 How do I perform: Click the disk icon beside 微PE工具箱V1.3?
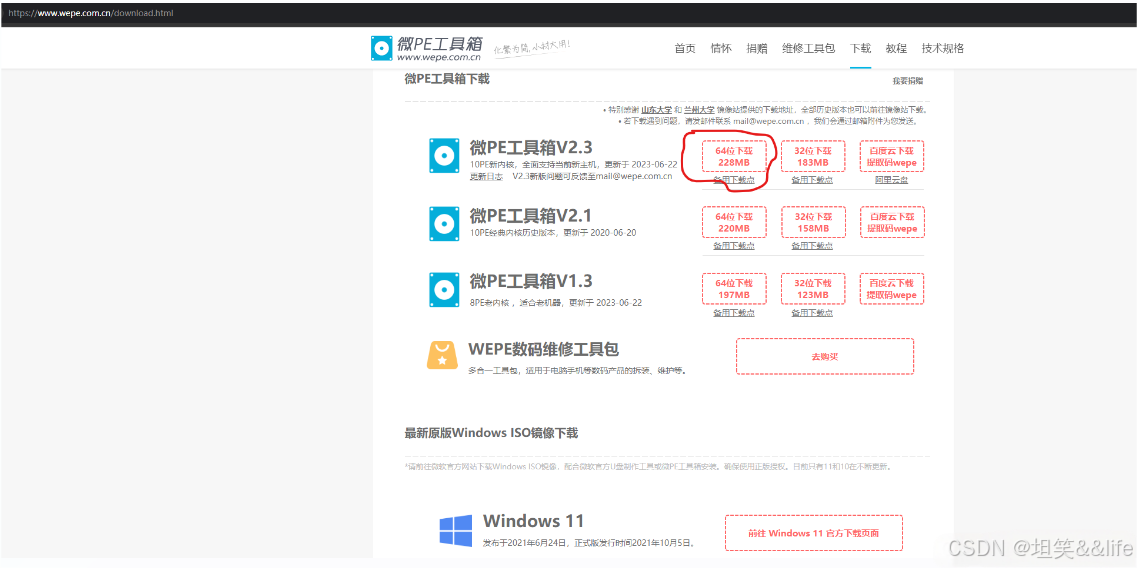coord(444,289)
